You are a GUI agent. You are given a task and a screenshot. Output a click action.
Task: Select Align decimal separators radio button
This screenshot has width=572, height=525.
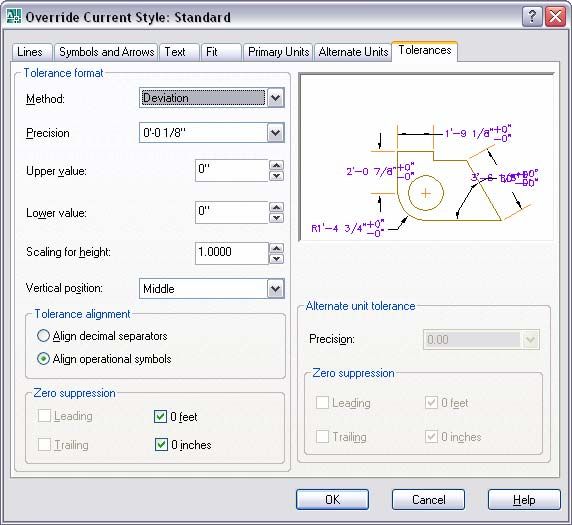43,336
